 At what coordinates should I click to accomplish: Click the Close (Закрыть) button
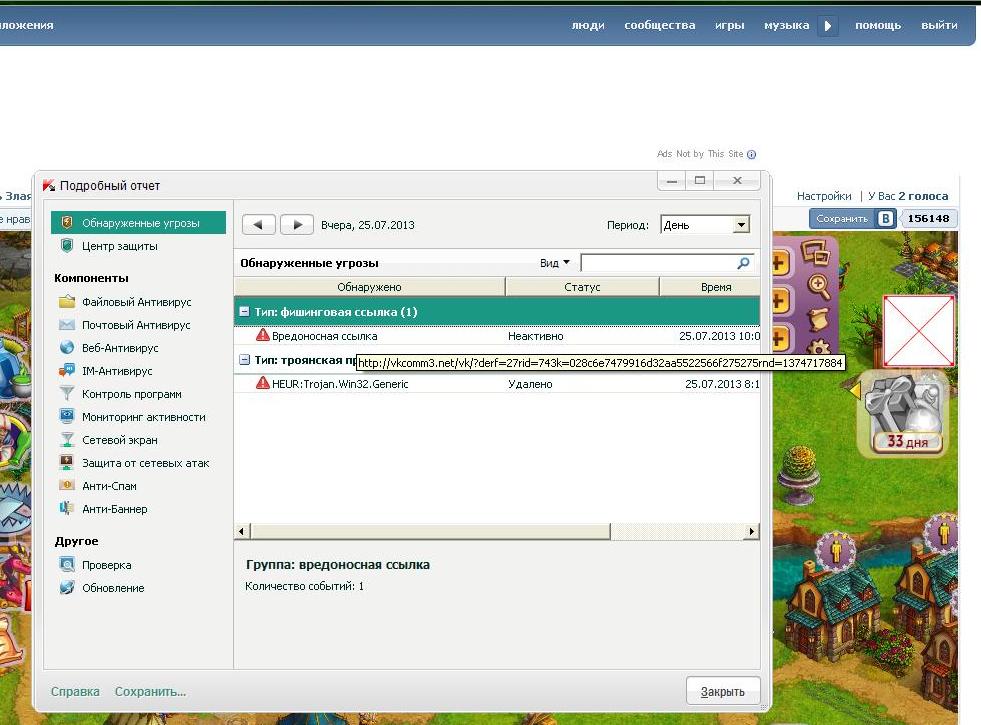click(x=723, y=691)
